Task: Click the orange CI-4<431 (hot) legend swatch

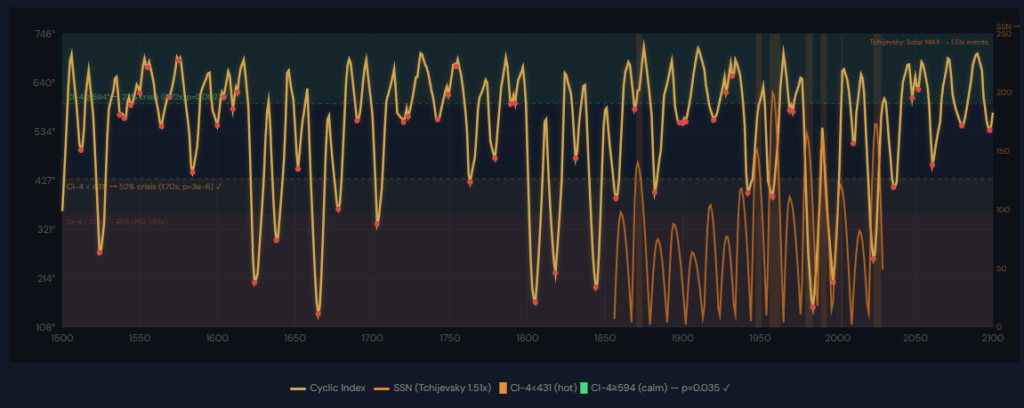Action: 502,387
